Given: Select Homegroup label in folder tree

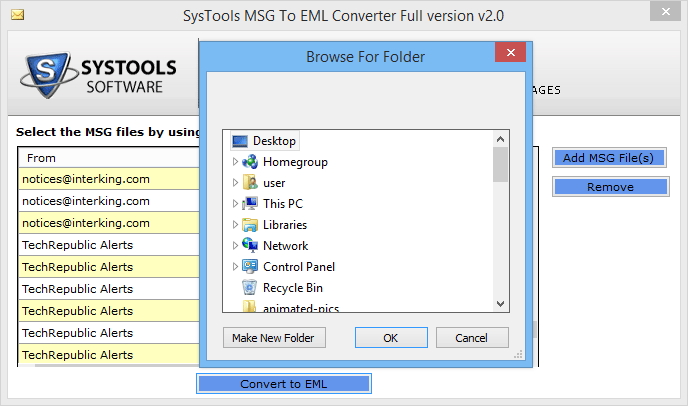Looking at the screenshot, I should click(x=295, y=162).
